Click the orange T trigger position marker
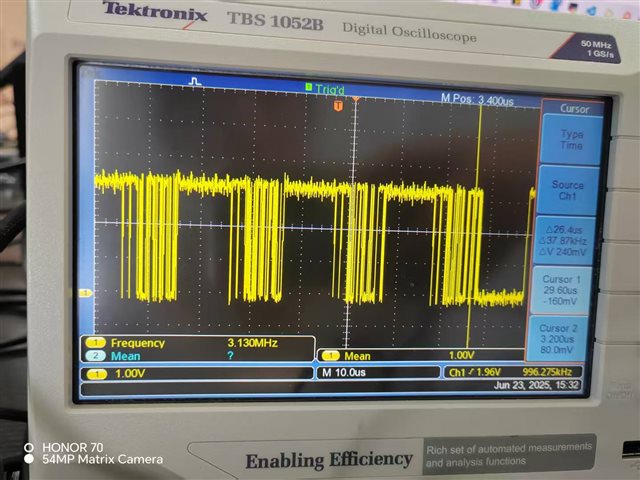The width and height of the screenshot is (640, 480). point(338,106)
